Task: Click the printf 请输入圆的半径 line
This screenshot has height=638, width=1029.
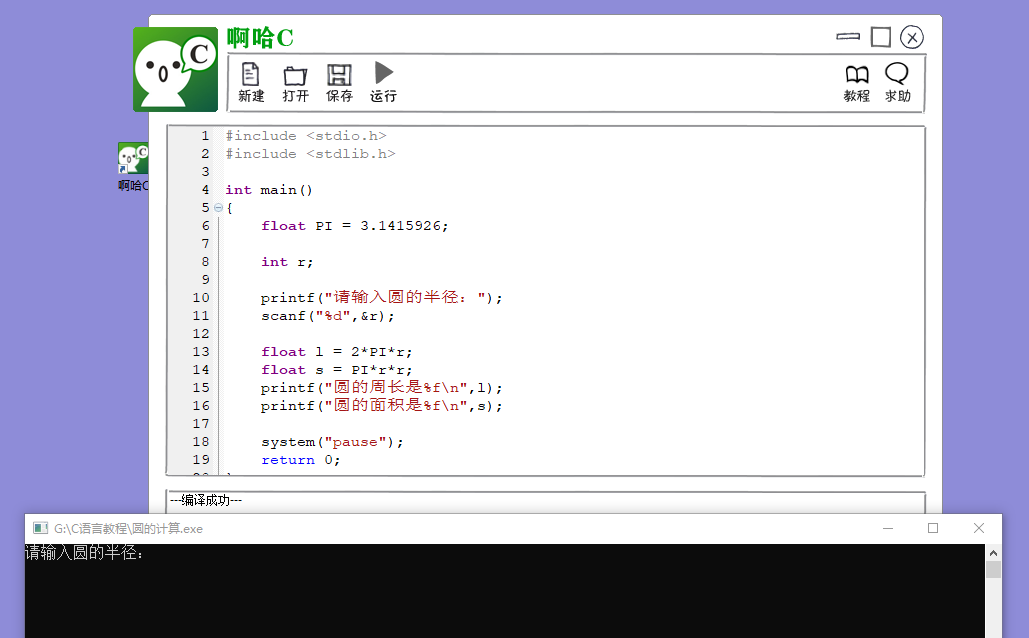Action: click(x=381, y=297)
